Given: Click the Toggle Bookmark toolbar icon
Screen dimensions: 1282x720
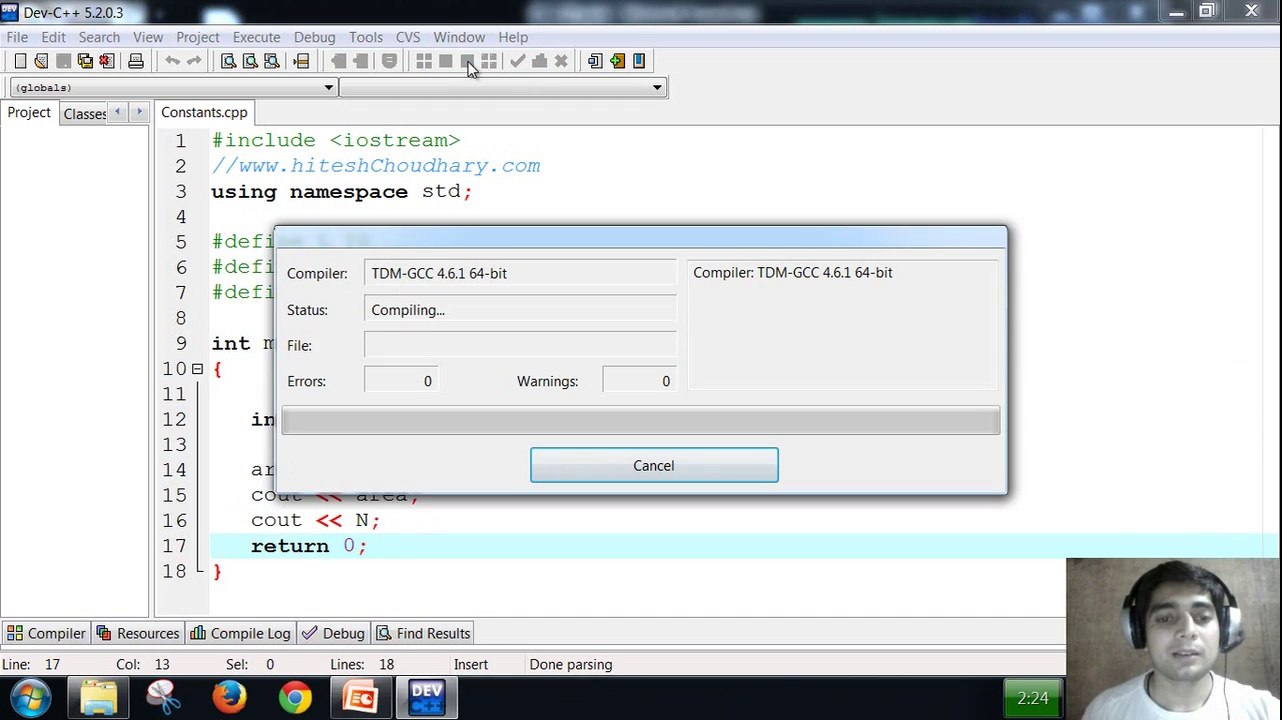Looking at the screenshot, I should click(x=389, y=61).
